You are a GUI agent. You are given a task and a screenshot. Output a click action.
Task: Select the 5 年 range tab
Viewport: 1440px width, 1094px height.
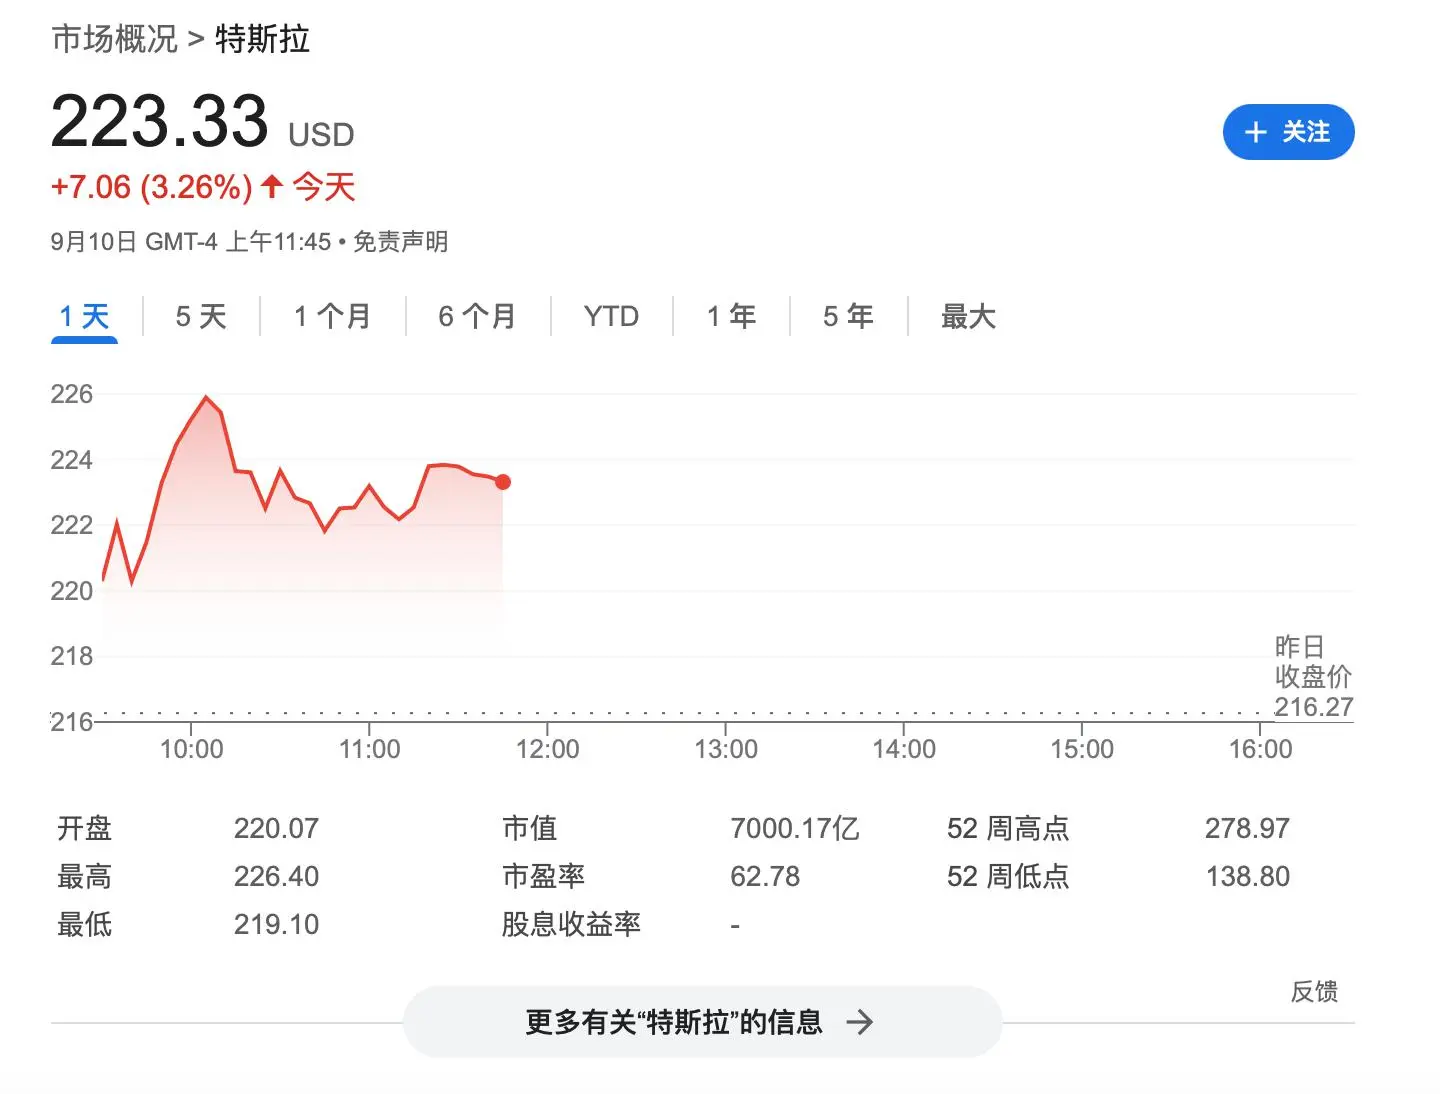click(x=848, y=317)
